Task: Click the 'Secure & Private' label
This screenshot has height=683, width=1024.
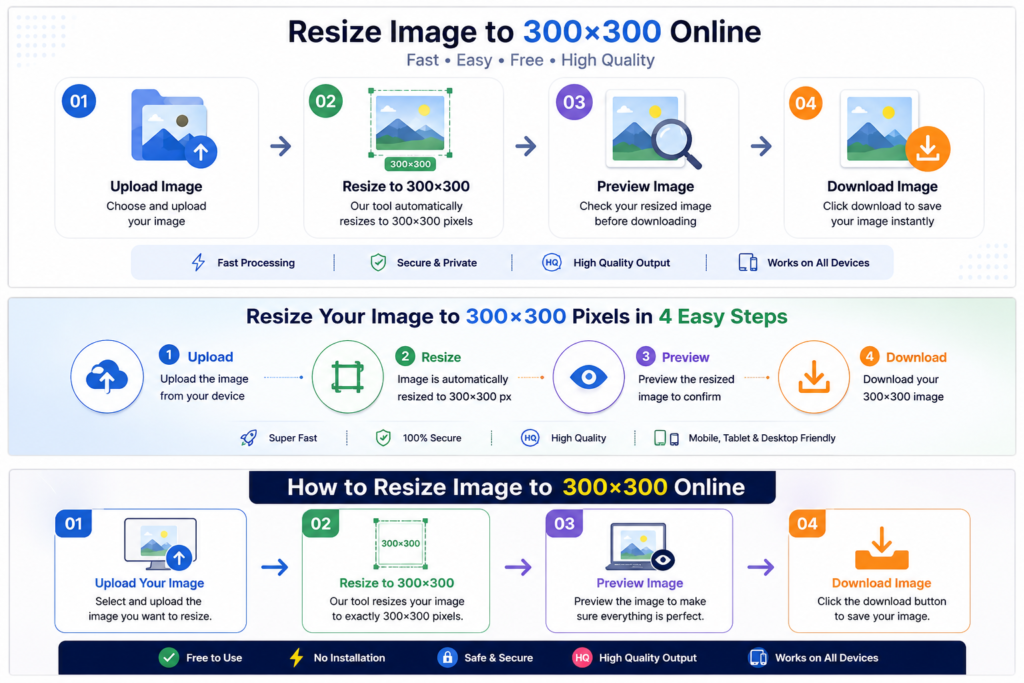Action: 437,262
